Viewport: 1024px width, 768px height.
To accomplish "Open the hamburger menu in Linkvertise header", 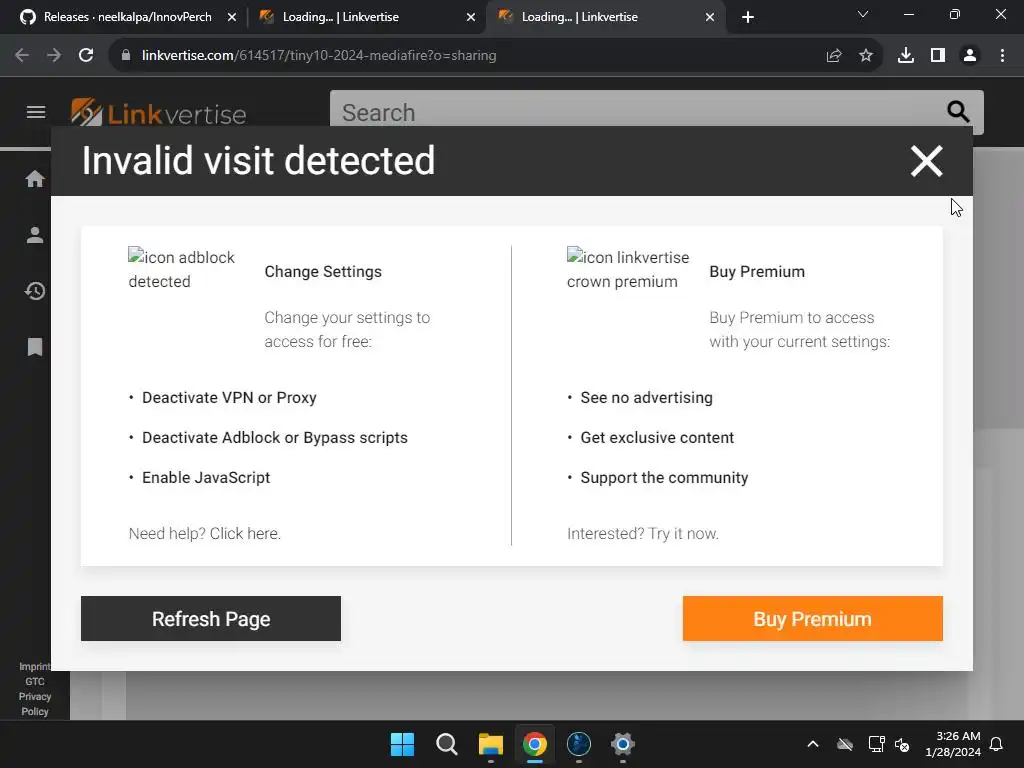I will pos(36,112).
